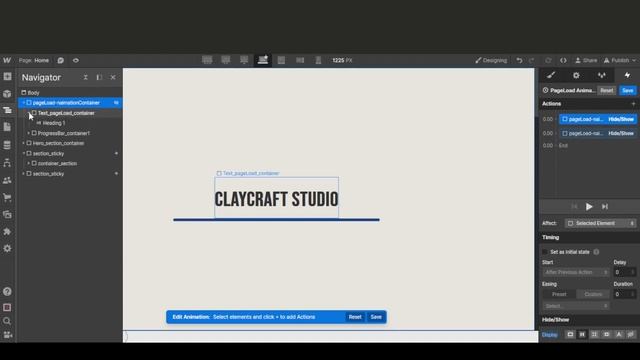Open the Publish dropdown
The image size is (640, 360).
[x=620, y=60]
